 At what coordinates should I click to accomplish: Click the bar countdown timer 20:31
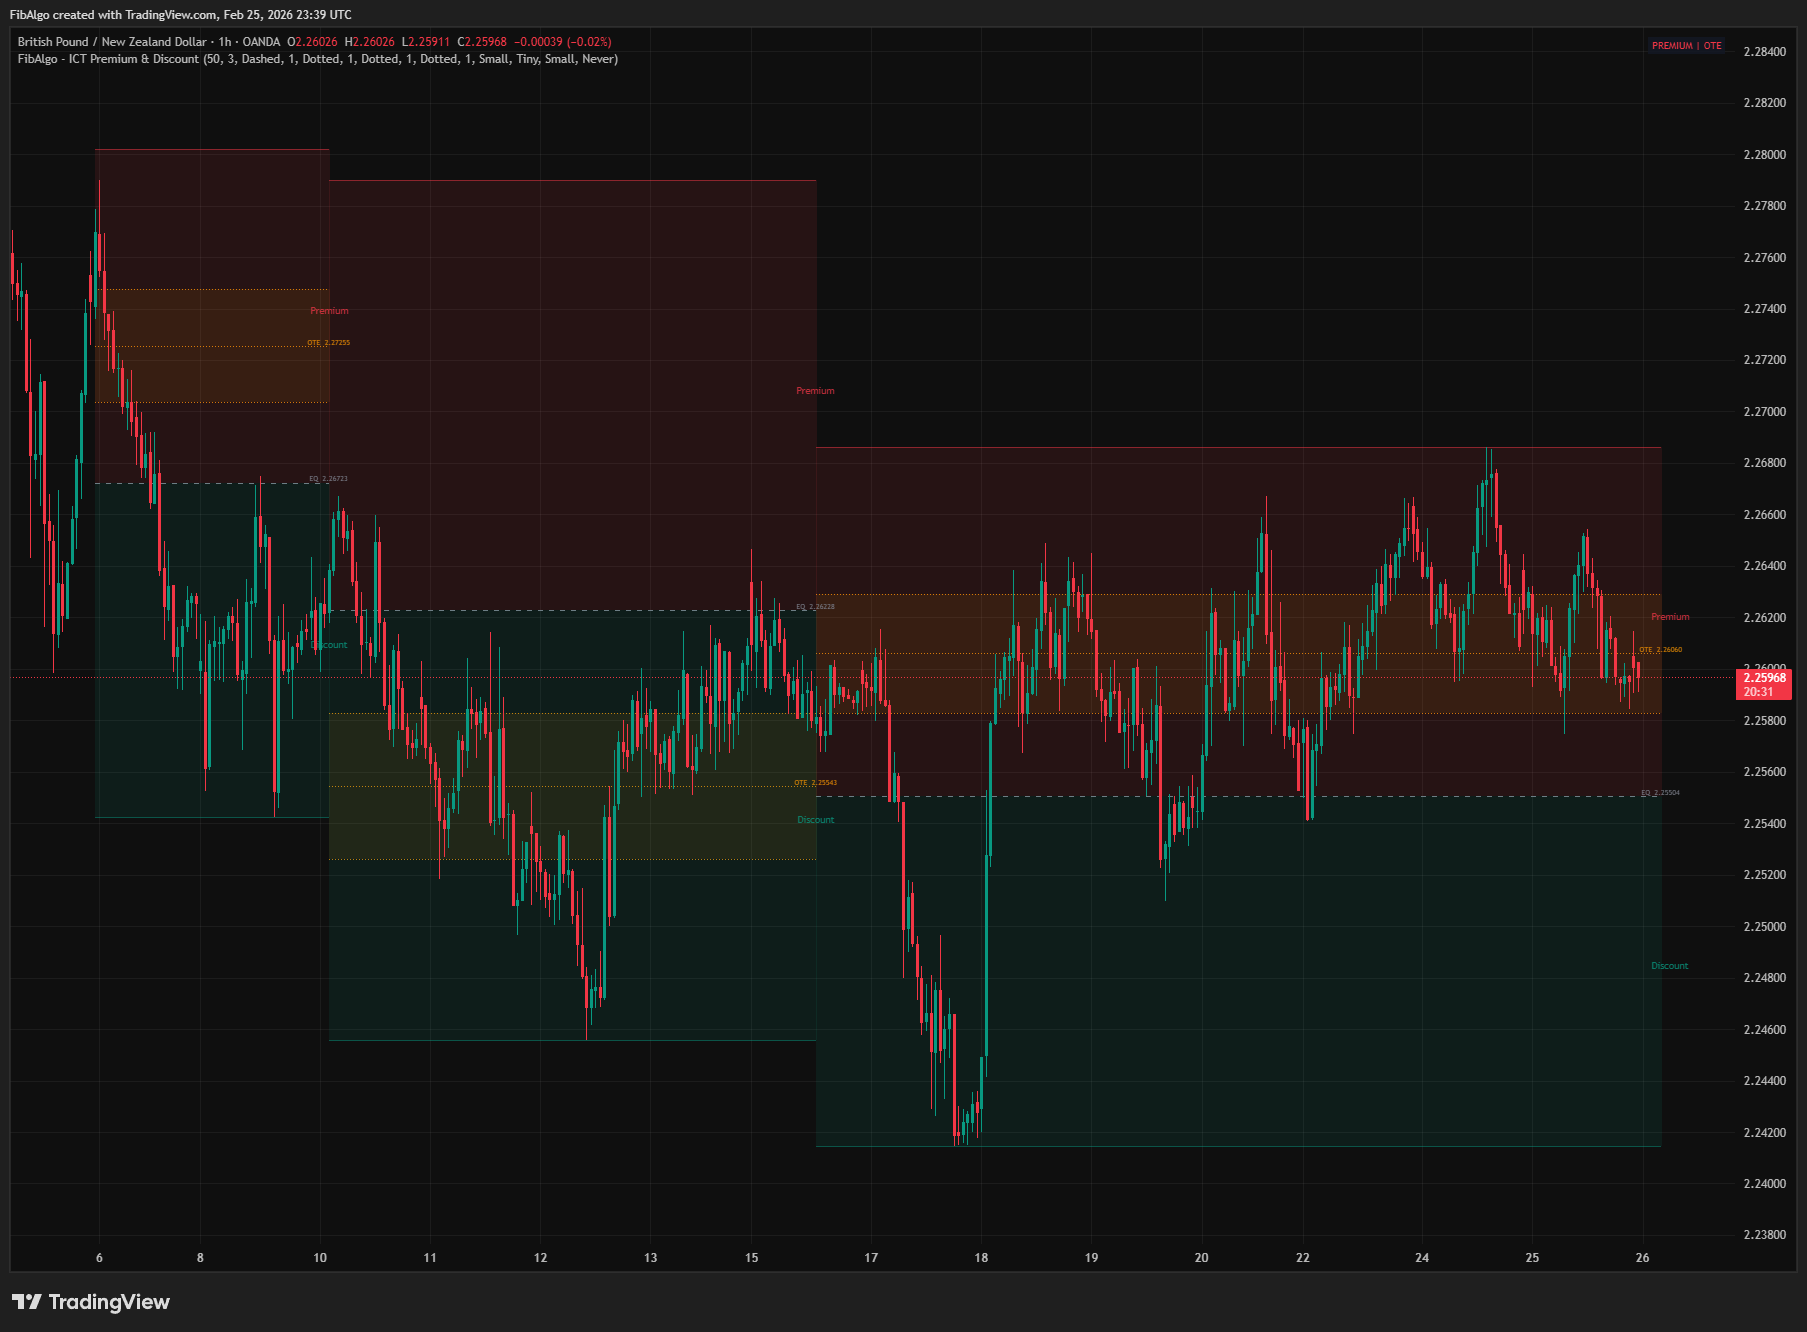(x=1758, y=691)
